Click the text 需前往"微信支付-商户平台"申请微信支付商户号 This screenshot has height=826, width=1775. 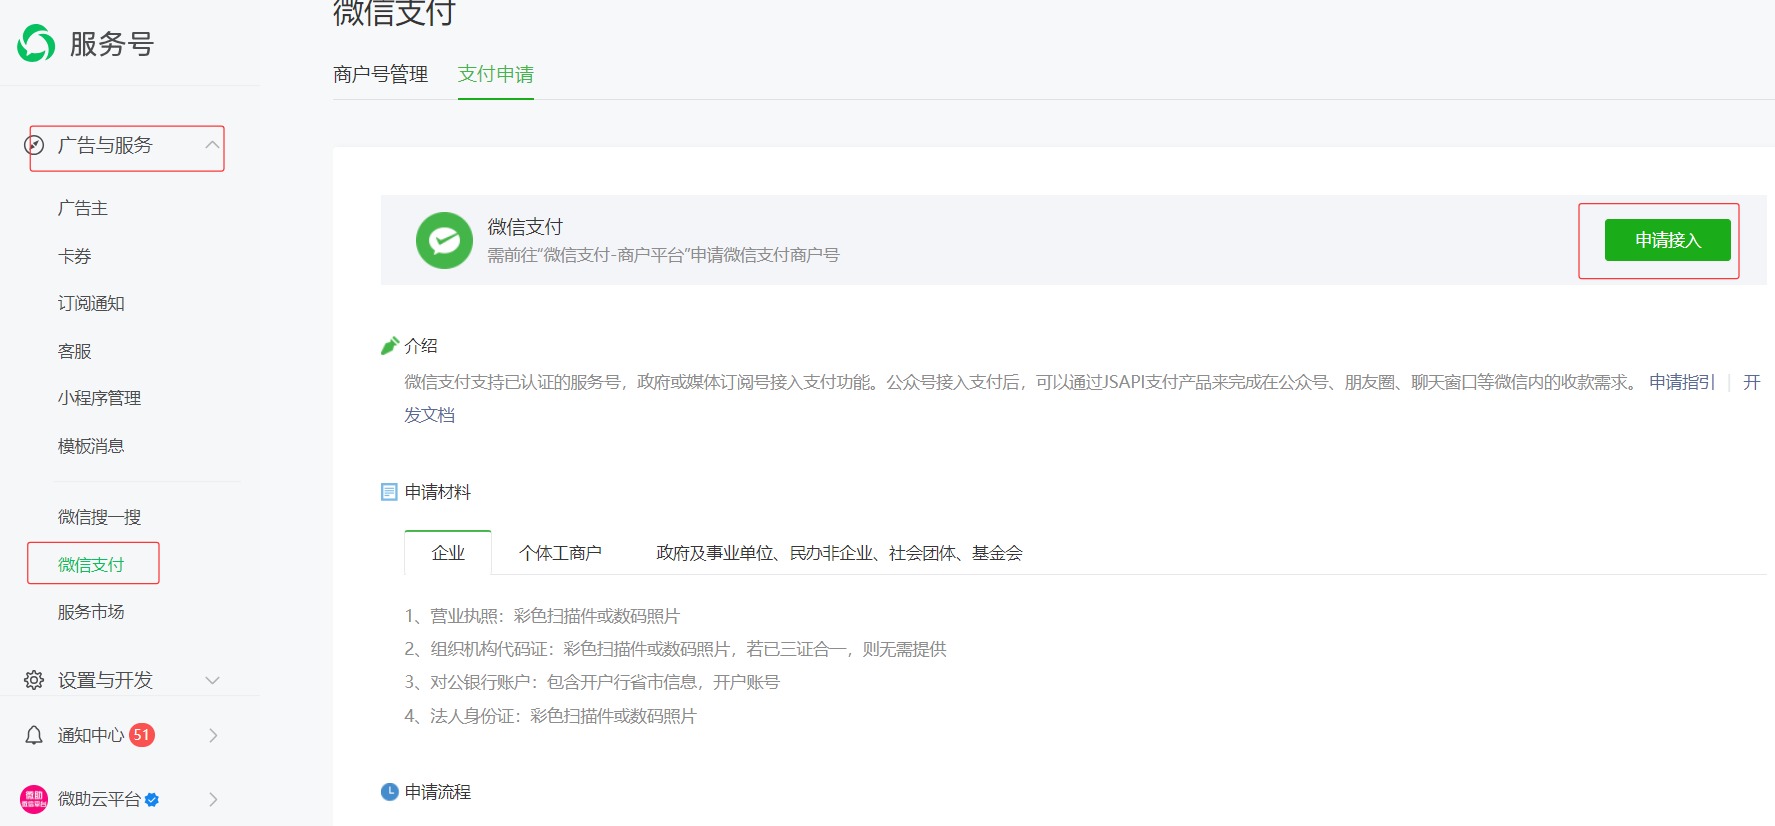click(x=663, y=255)
